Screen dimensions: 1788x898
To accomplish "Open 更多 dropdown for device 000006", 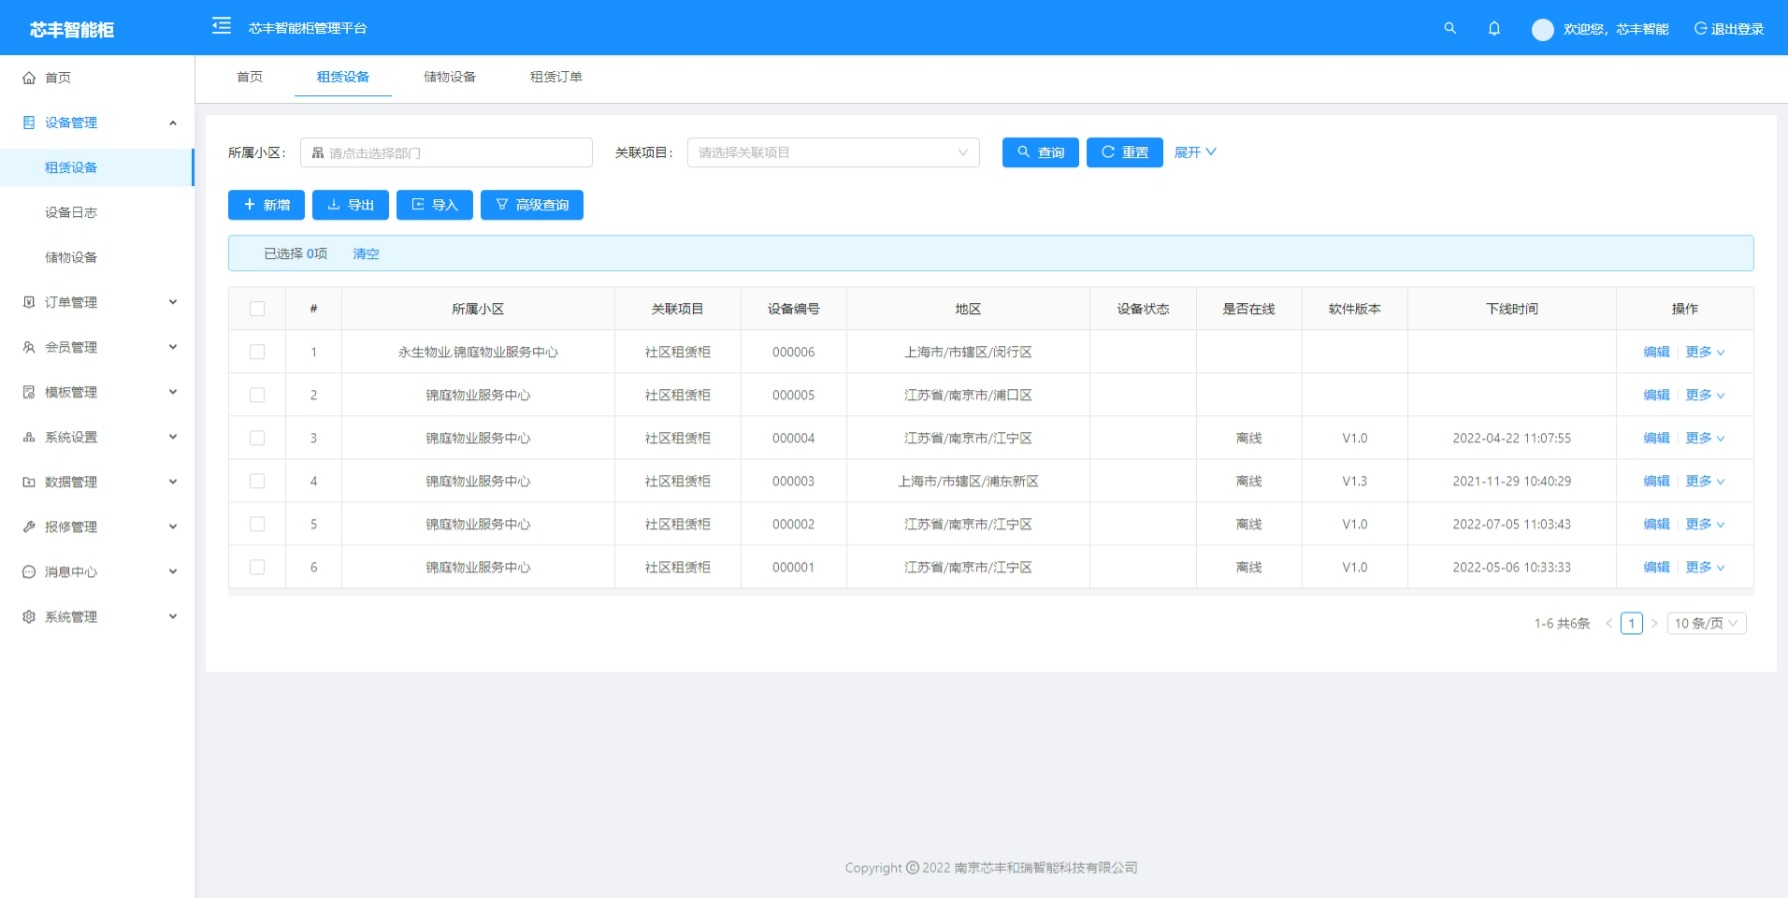I will tap(1705, 352).
